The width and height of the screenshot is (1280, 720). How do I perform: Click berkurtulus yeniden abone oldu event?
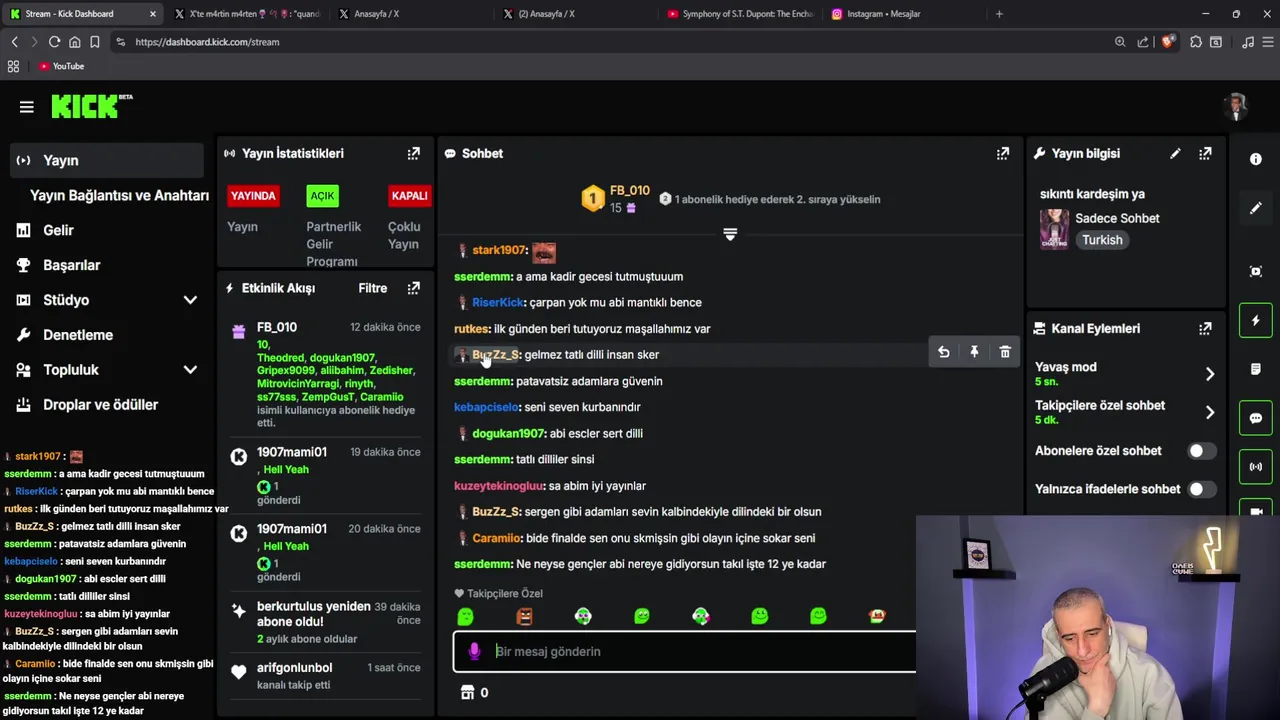pos(324,622)
